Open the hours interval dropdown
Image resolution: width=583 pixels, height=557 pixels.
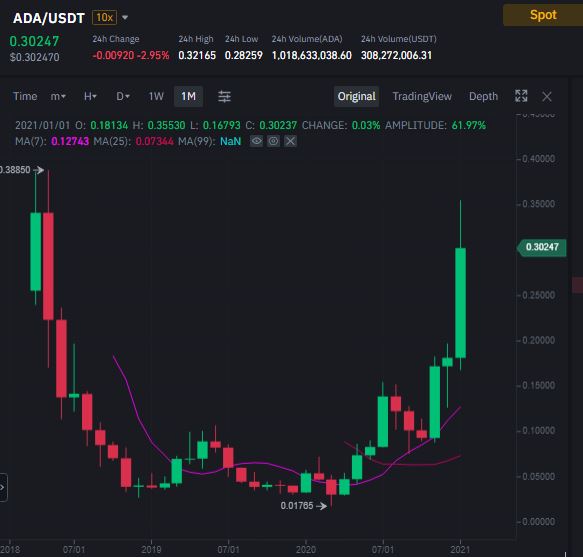click(x=90, y=97)
